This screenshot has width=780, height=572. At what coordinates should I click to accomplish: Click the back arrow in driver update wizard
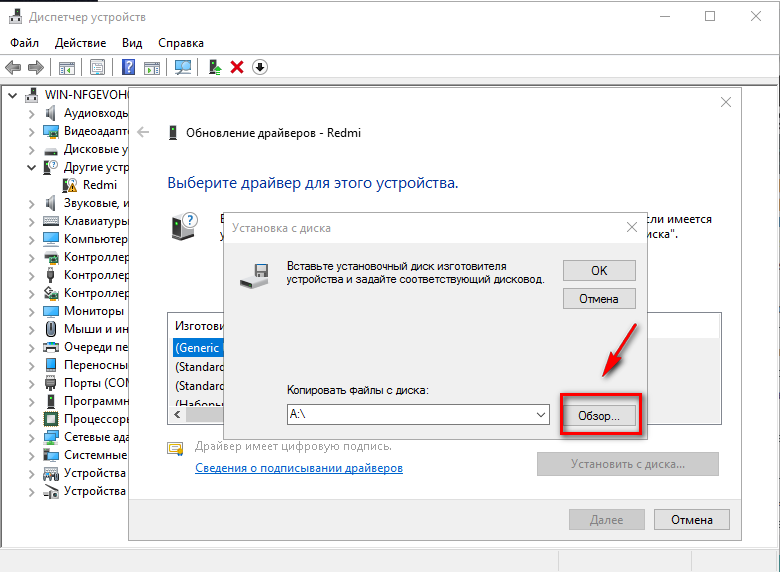pyautogui.click(x=144, y=132)
